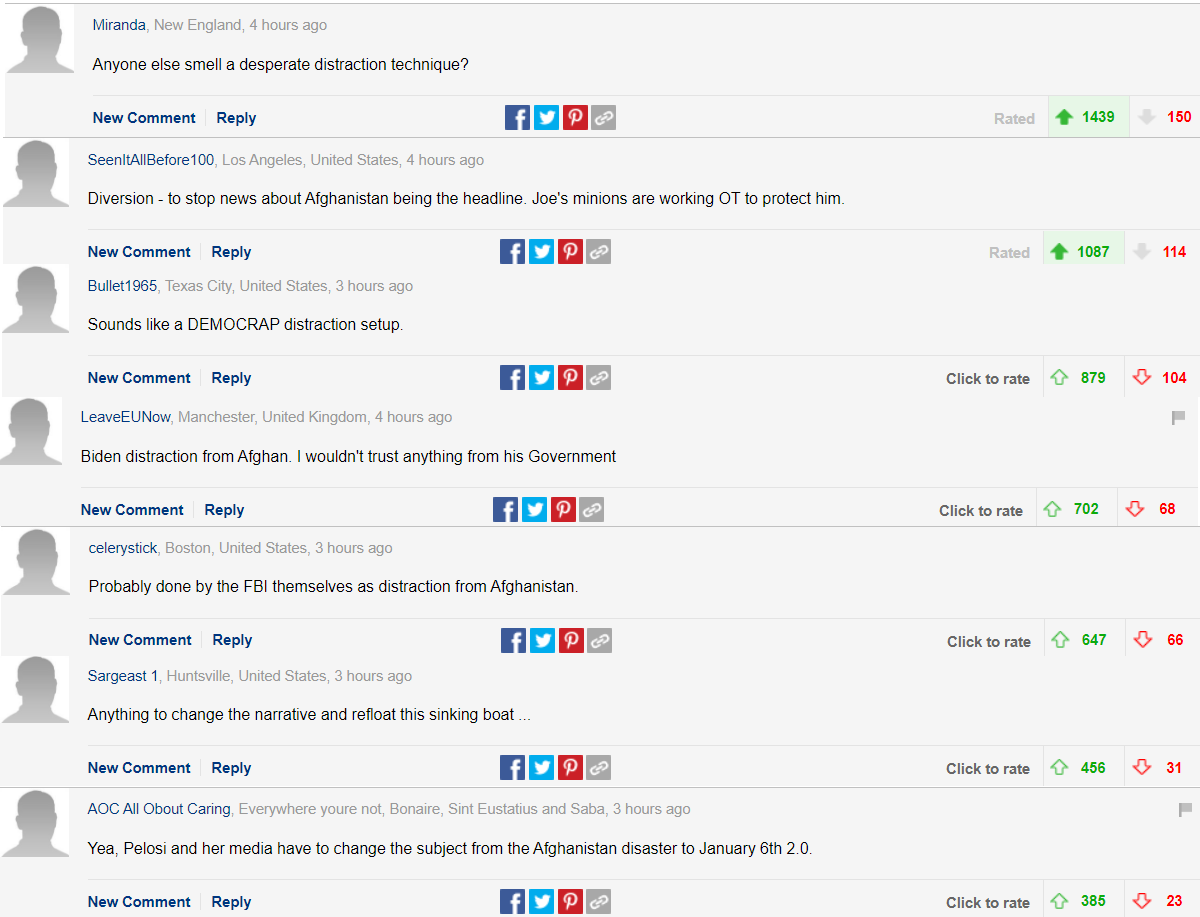
Task: Flag LeaveEUNow's comment as inappropriate
Action: click(x=1178, y=417)
